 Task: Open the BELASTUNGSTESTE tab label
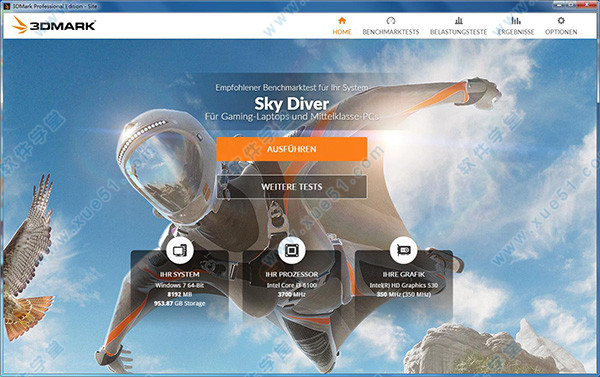click(458, 32)
